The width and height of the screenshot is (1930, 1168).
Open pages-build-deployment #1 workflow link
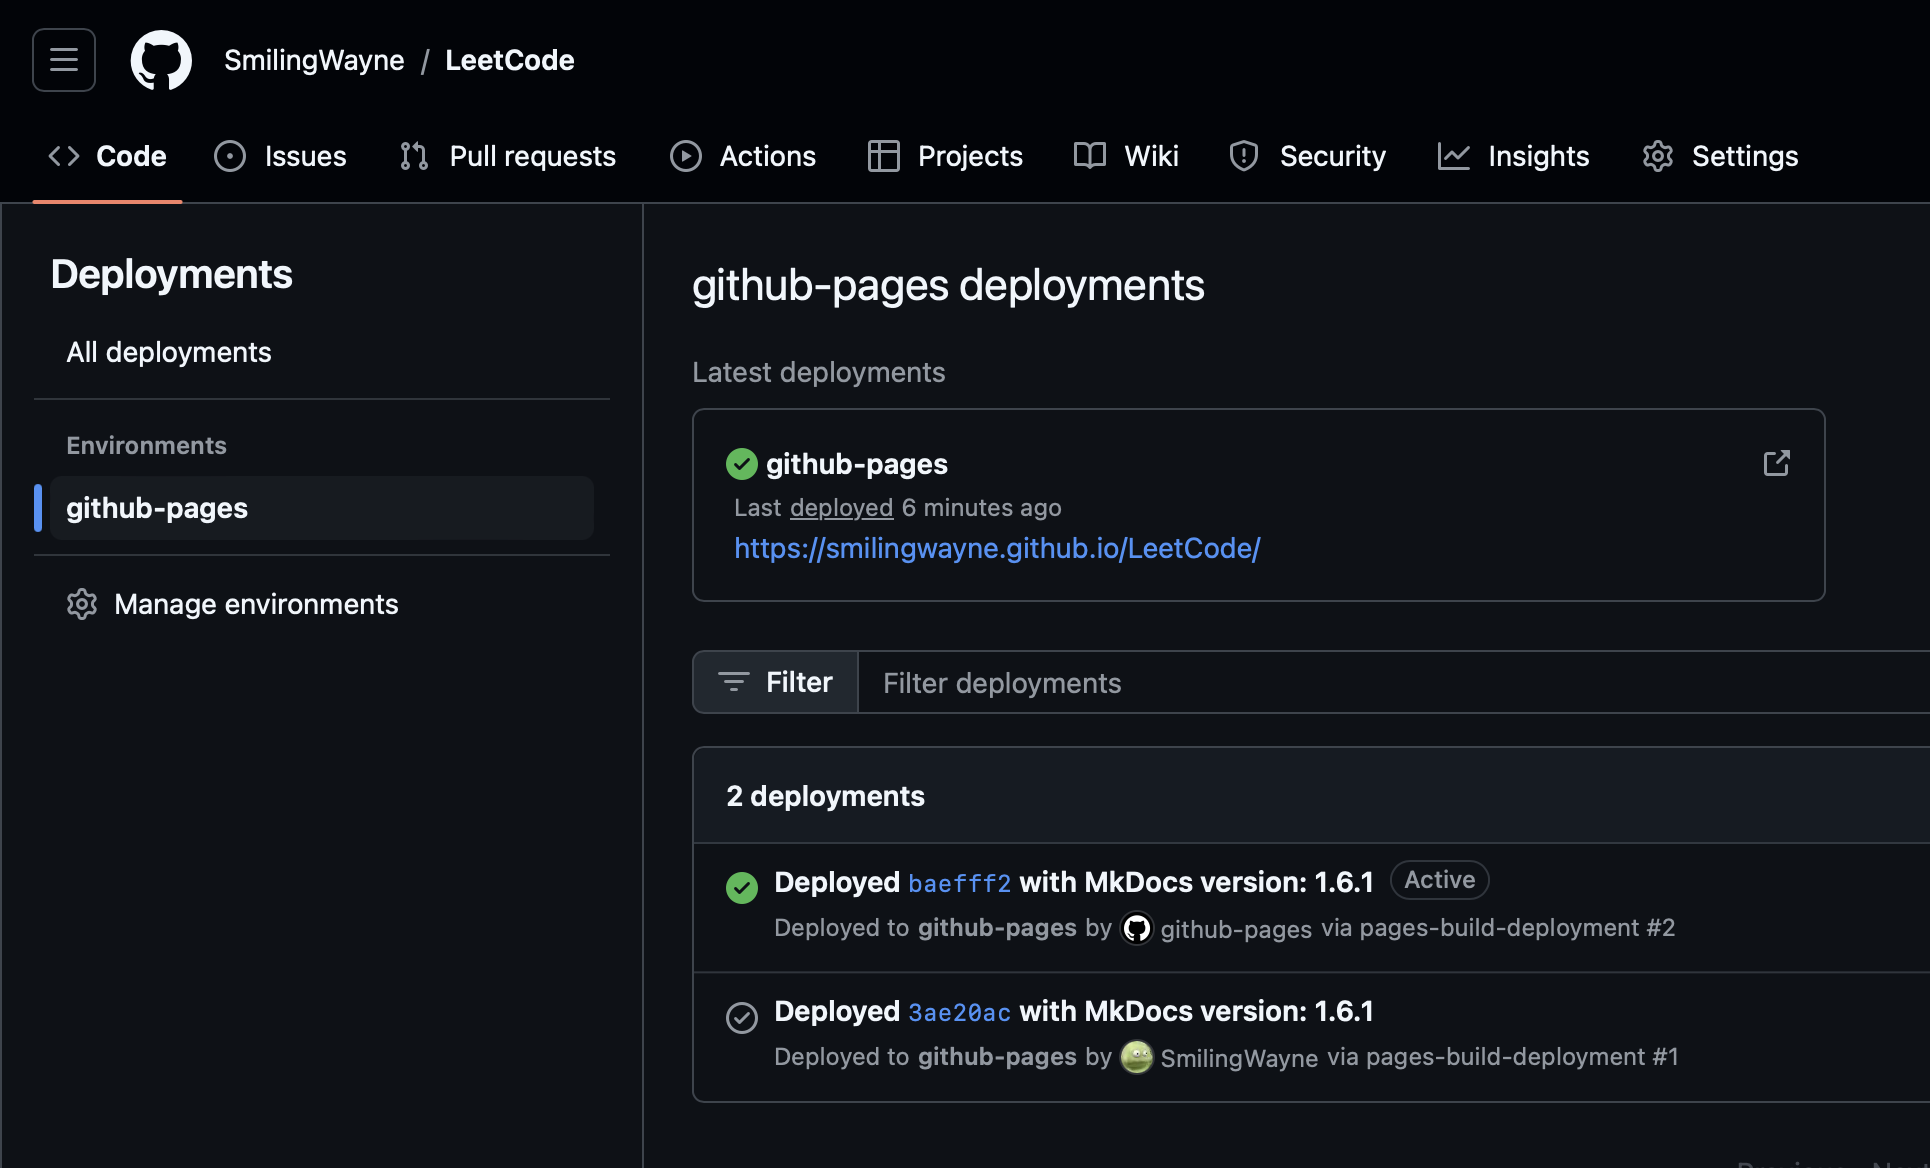[x=1522, y=1057]
